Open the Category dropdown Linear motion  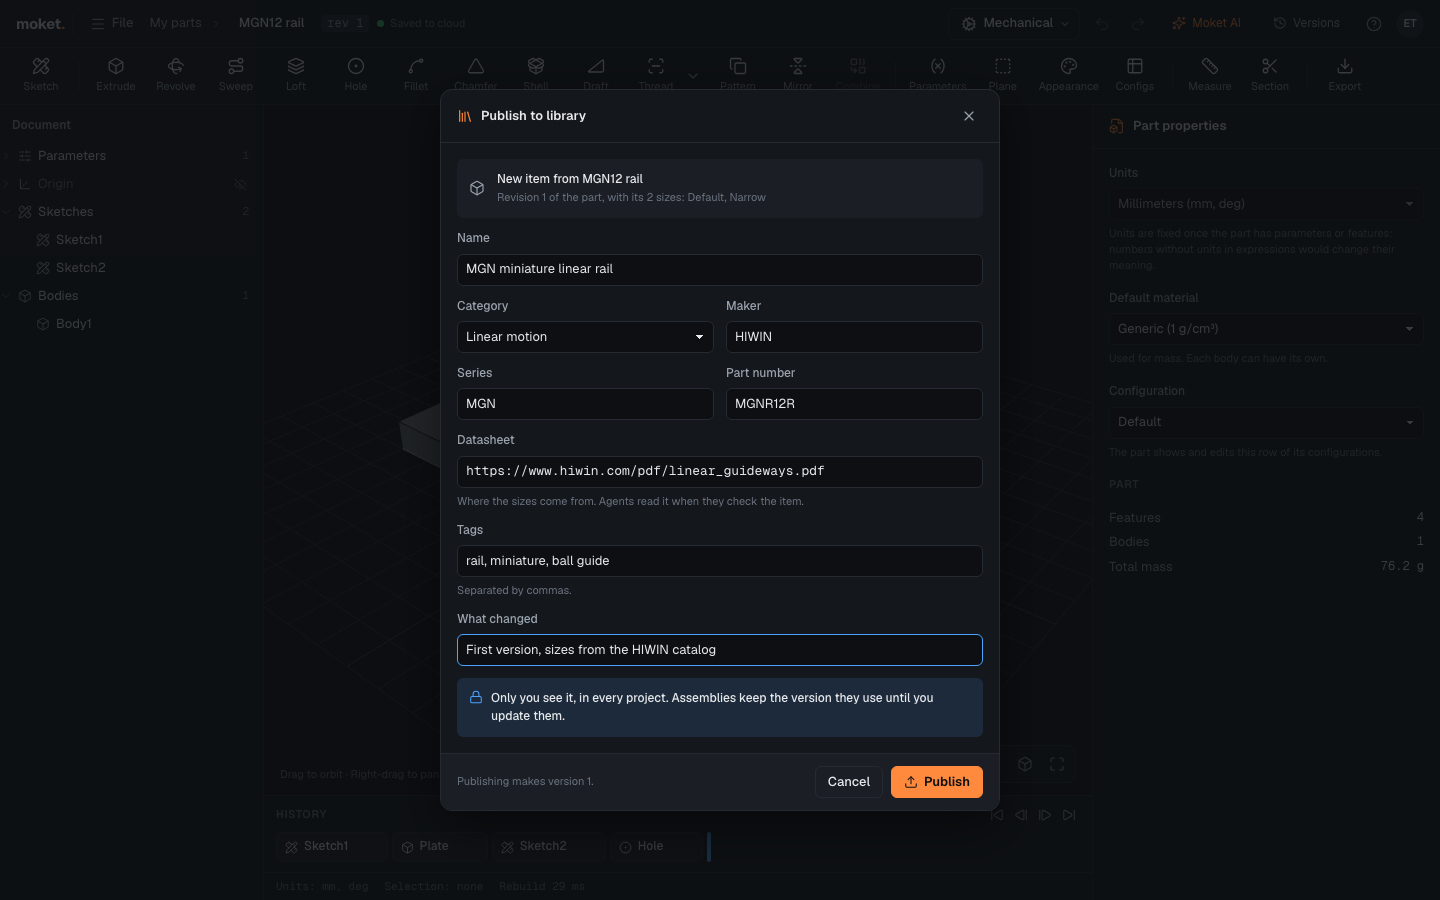click(x=585, y=337)
